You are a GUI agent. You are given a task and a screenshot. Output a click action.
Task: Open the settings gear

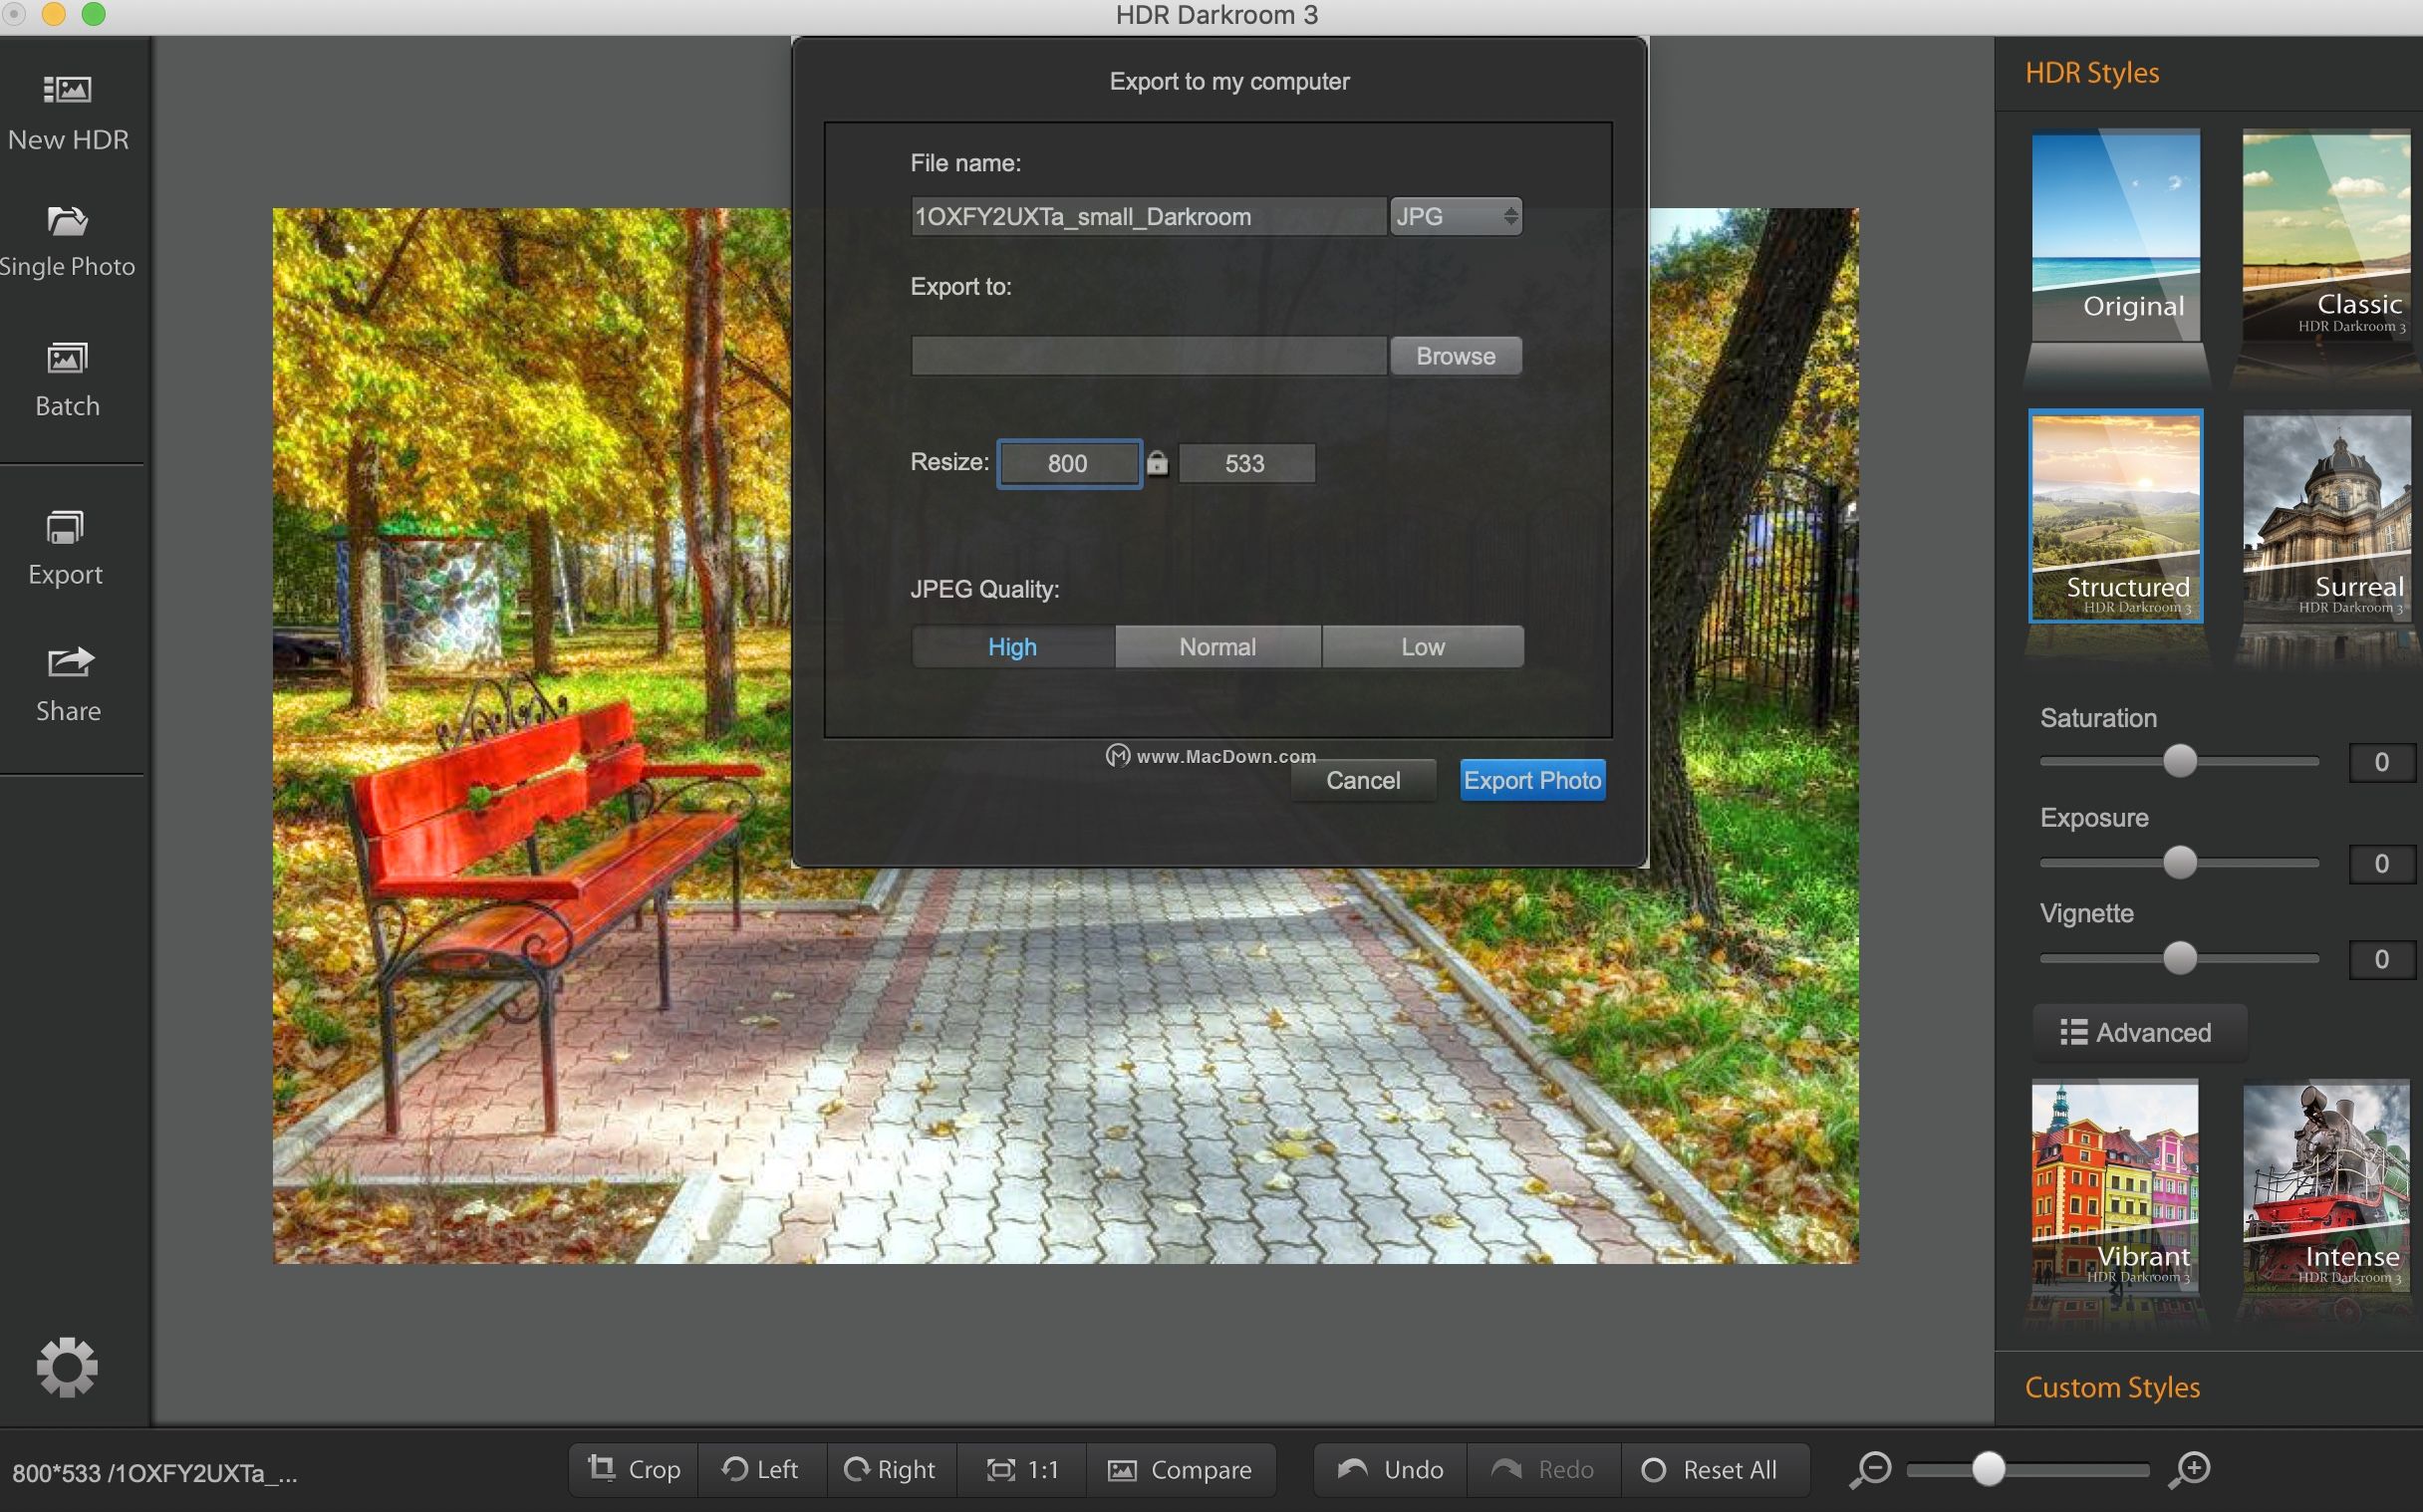coord(67,1366)
